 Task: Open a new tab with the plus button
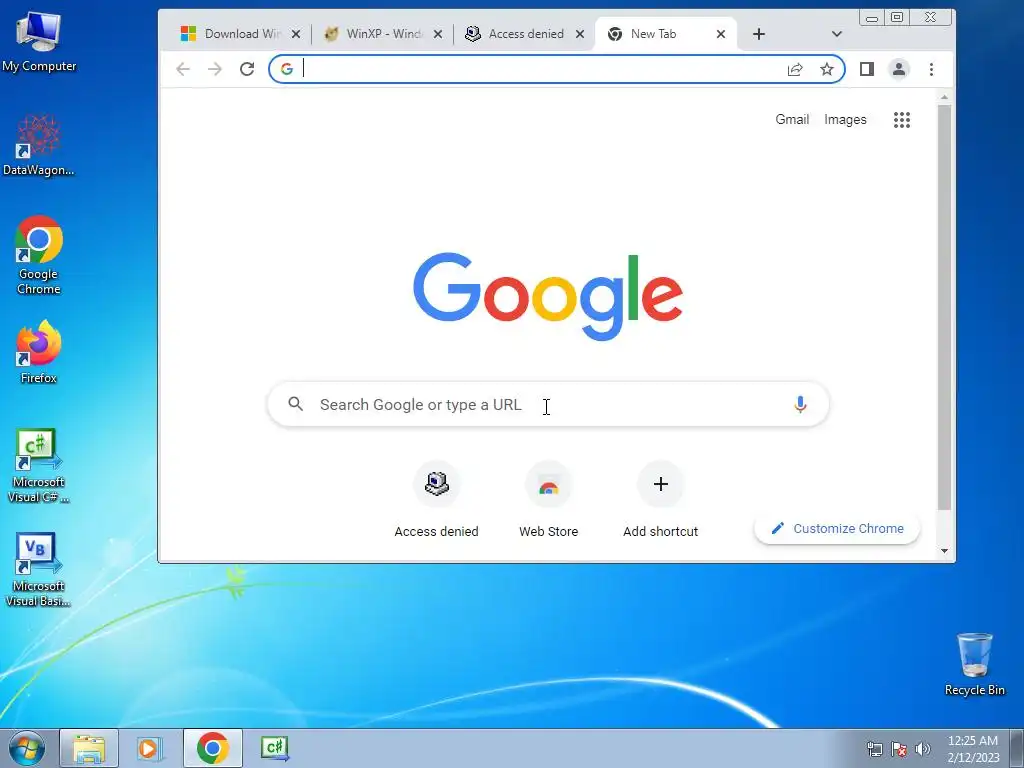758,34
